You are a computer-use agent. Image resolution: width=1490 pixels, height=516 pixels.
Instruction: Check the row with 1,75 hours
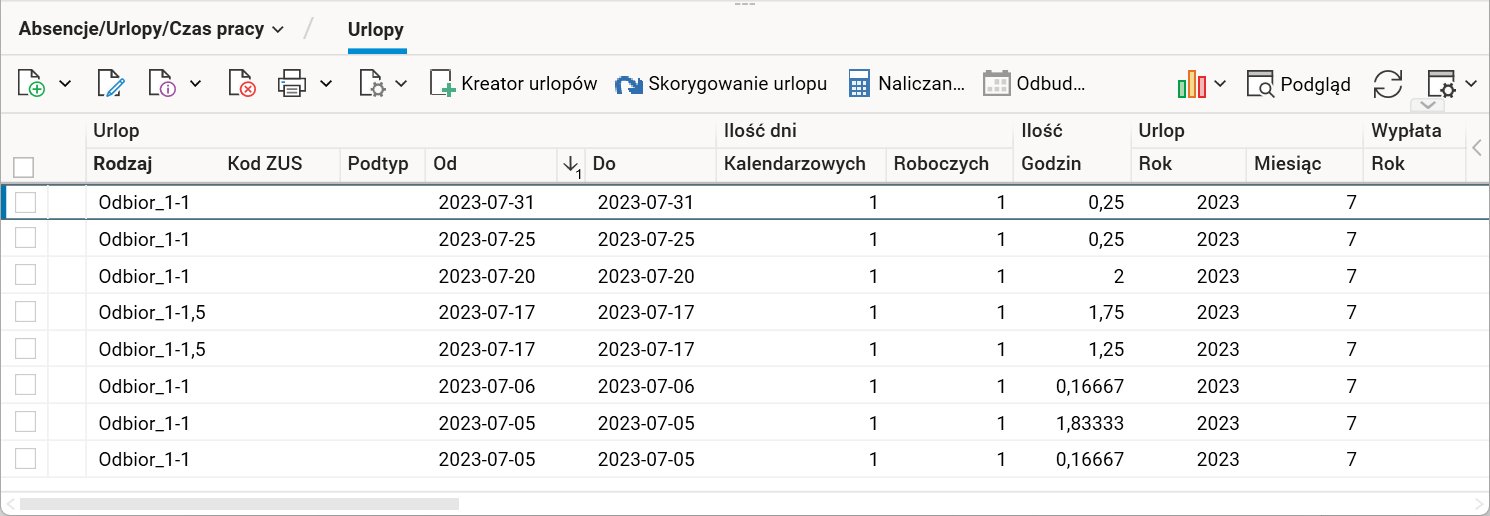pos(26,312)
